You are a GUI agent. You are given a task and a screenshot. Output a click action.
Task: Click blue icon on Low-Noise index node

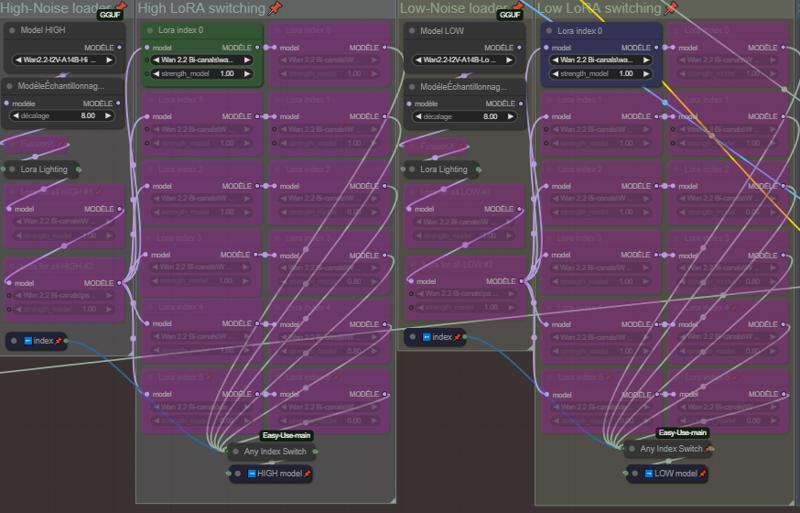(x=427, y=337)
